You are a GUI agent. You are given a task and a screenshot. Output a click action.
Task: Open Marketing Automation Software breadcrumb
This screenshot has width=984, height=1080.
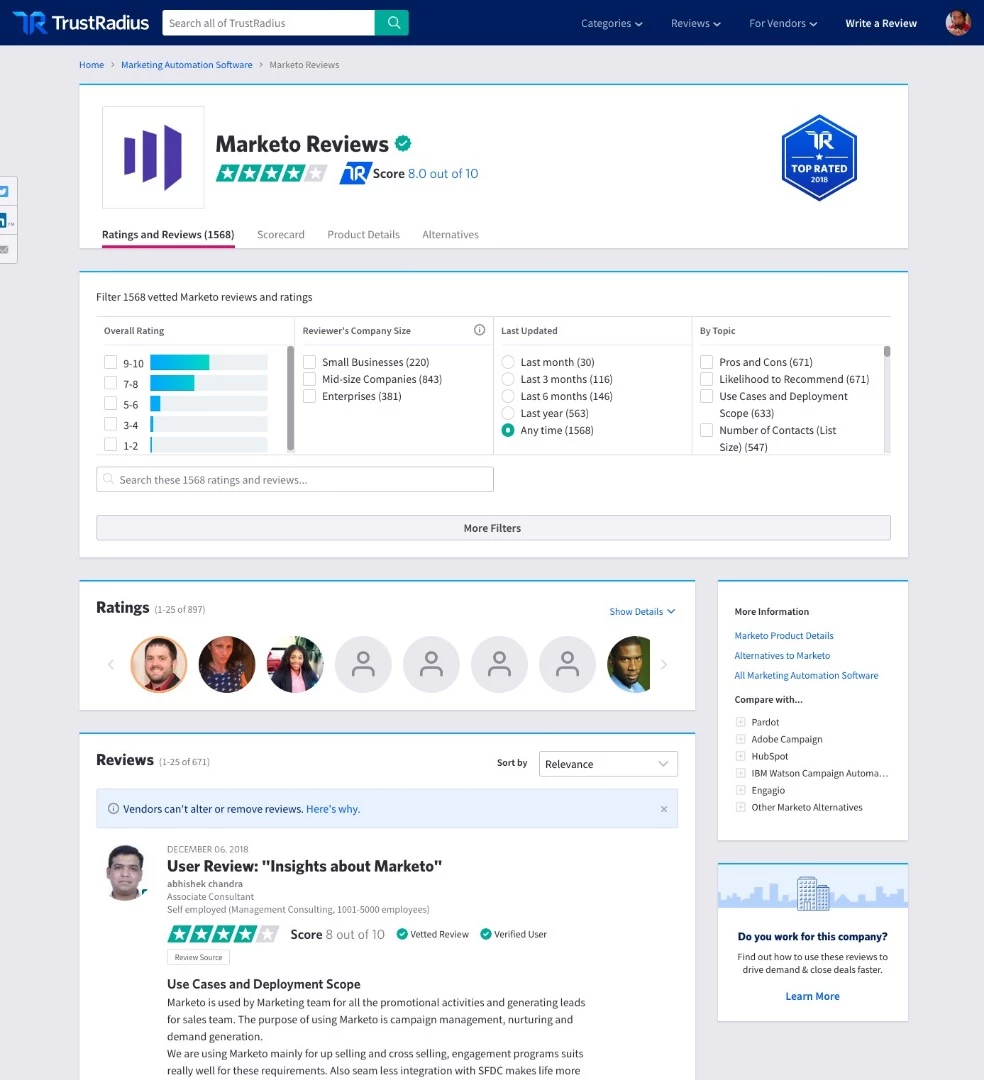(187, 65)
